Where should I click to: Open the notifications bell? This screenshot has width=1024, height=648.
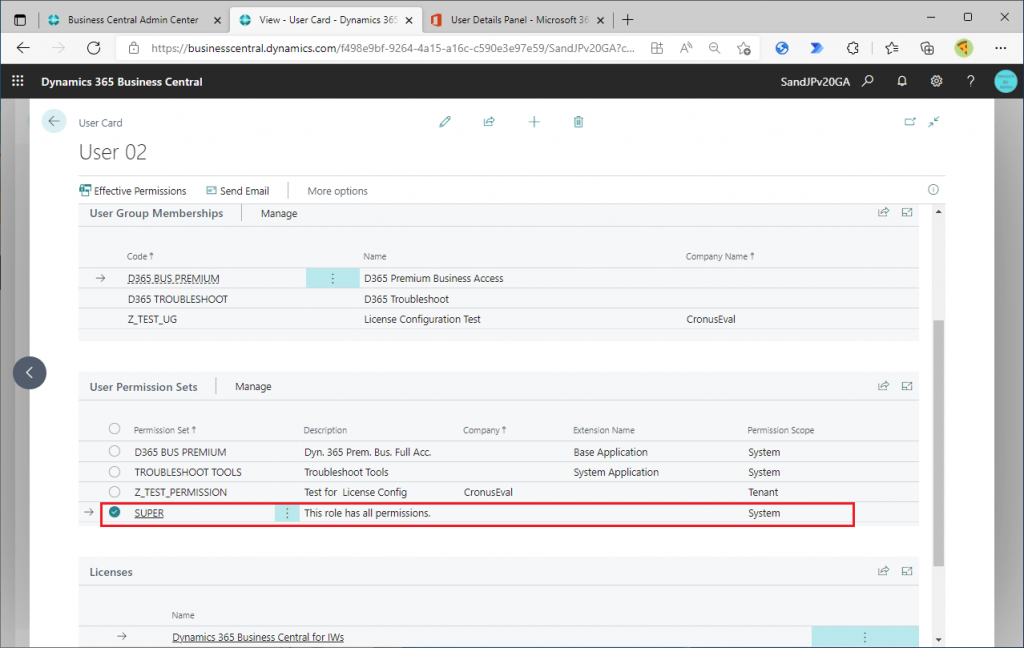click(x=902, y=81)
